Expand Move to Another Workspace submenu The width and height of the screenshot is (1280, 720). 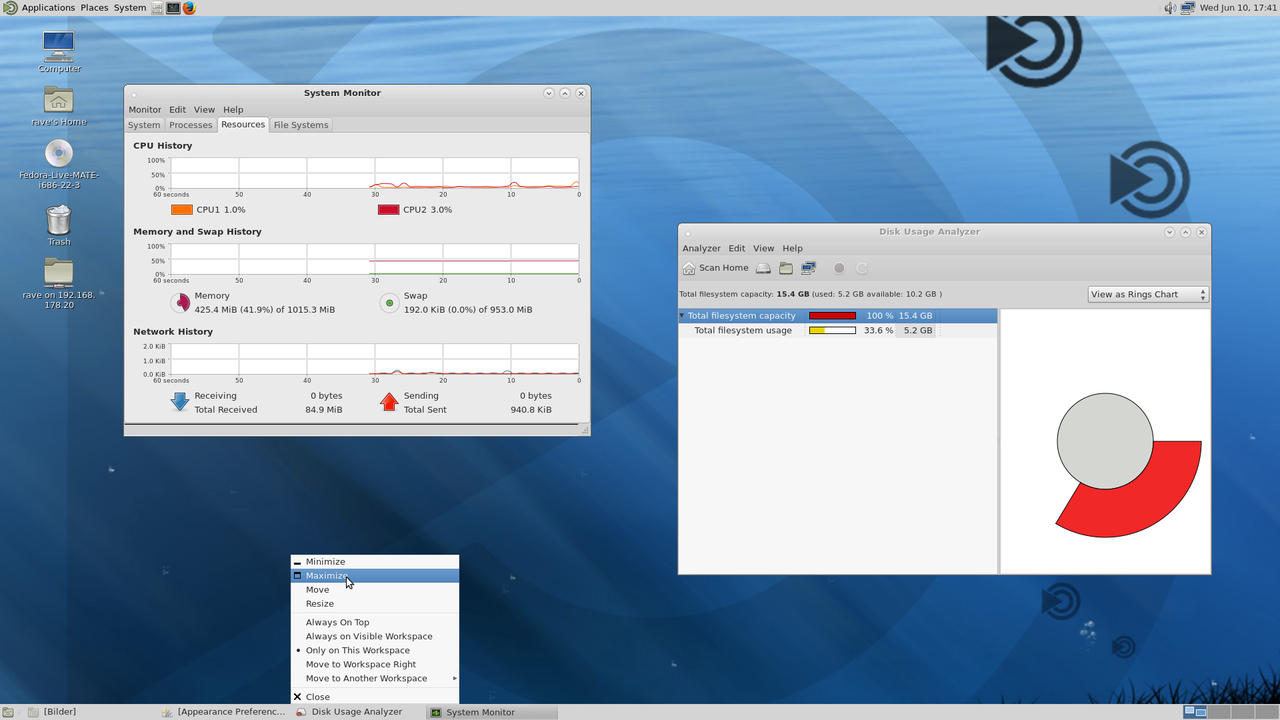click(366, 678)
